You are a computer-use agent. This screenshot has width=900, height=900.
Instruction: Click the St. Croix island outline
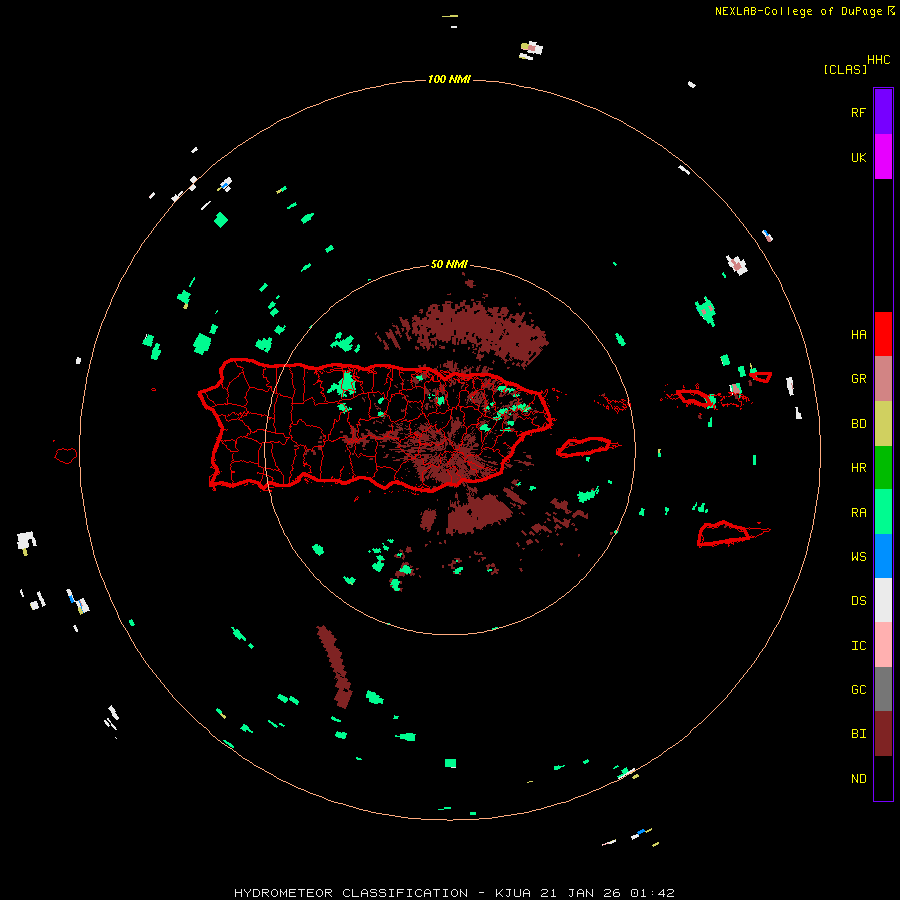click(723, 534)
